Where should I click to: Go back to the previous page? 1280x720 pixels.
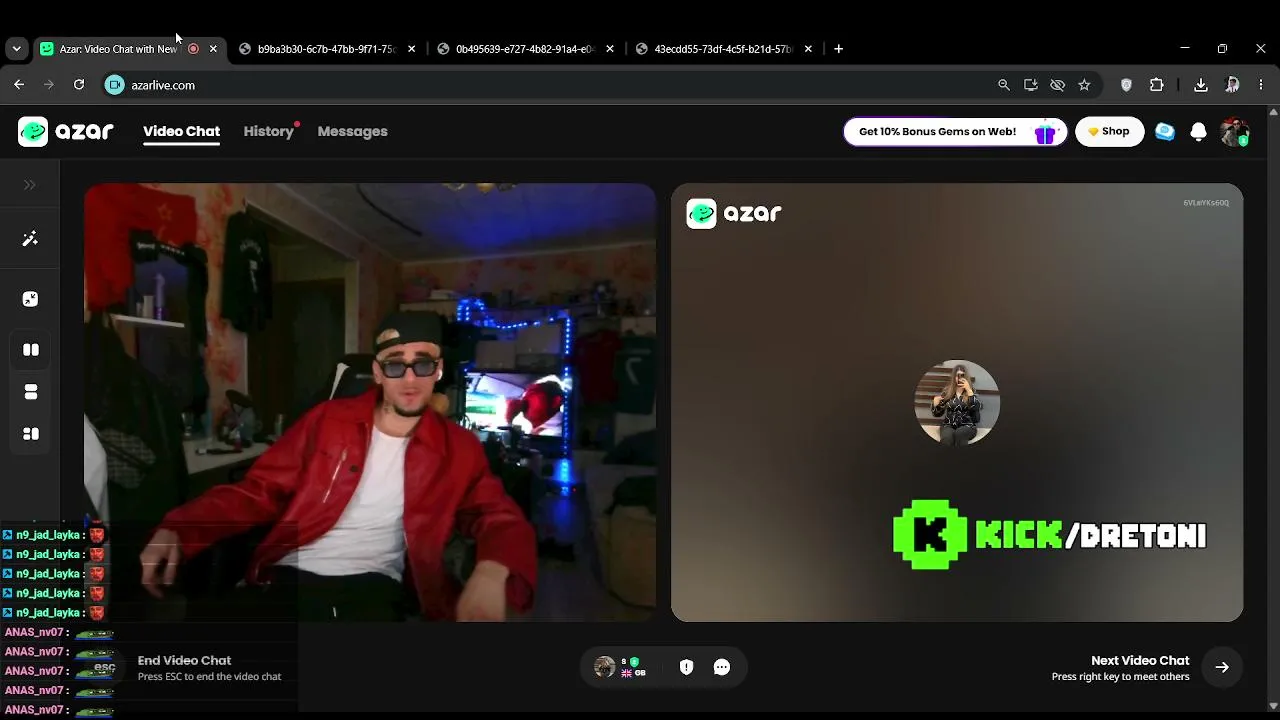click(x=19, y=85)
